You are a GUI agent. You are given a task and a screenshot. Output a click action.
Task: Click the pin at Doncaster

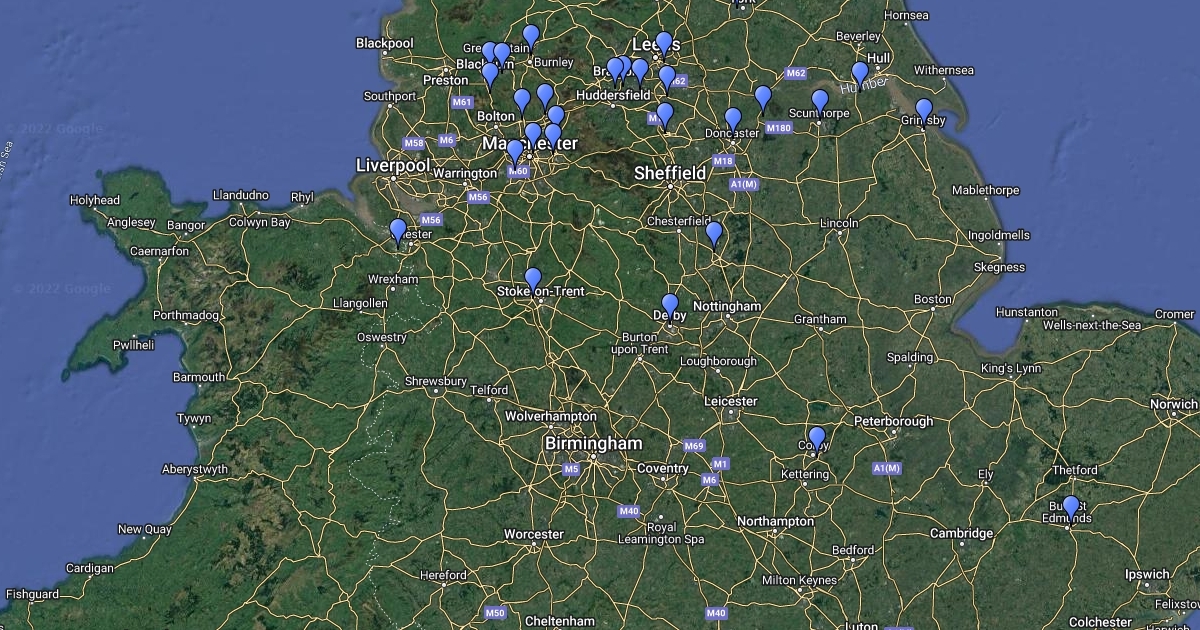pyautogui.click(x=733, y=121)
